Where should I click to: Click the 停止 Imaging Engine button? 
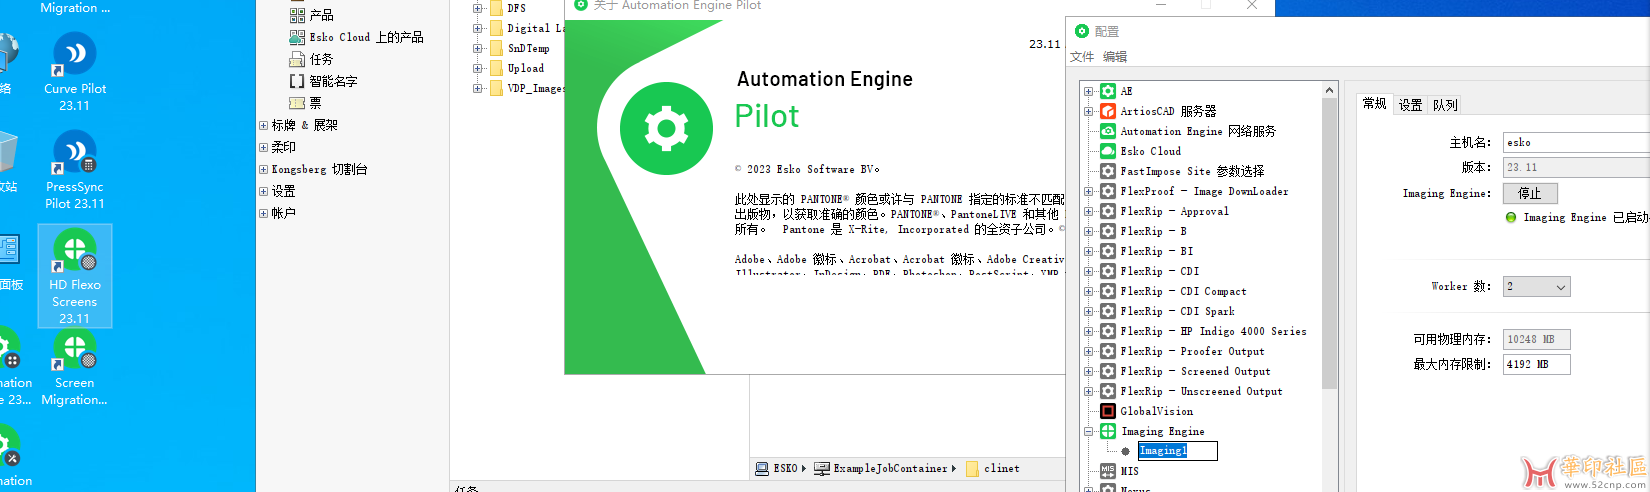(x=1530, y=193)
